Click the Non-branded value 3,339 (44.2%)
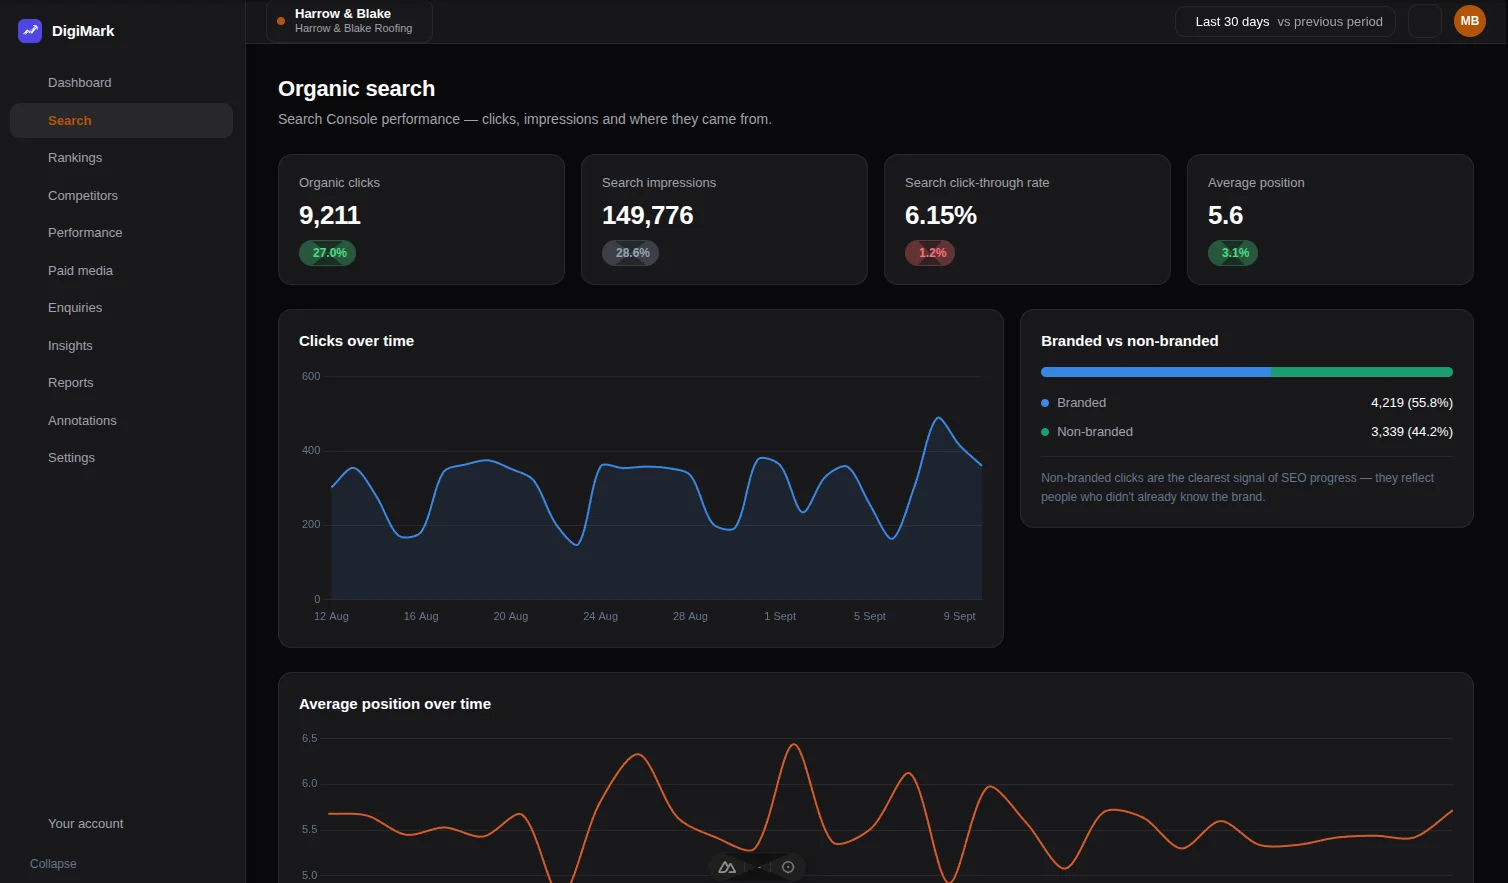This screenshot has height=883, width=1508. tap(1412, 432)
